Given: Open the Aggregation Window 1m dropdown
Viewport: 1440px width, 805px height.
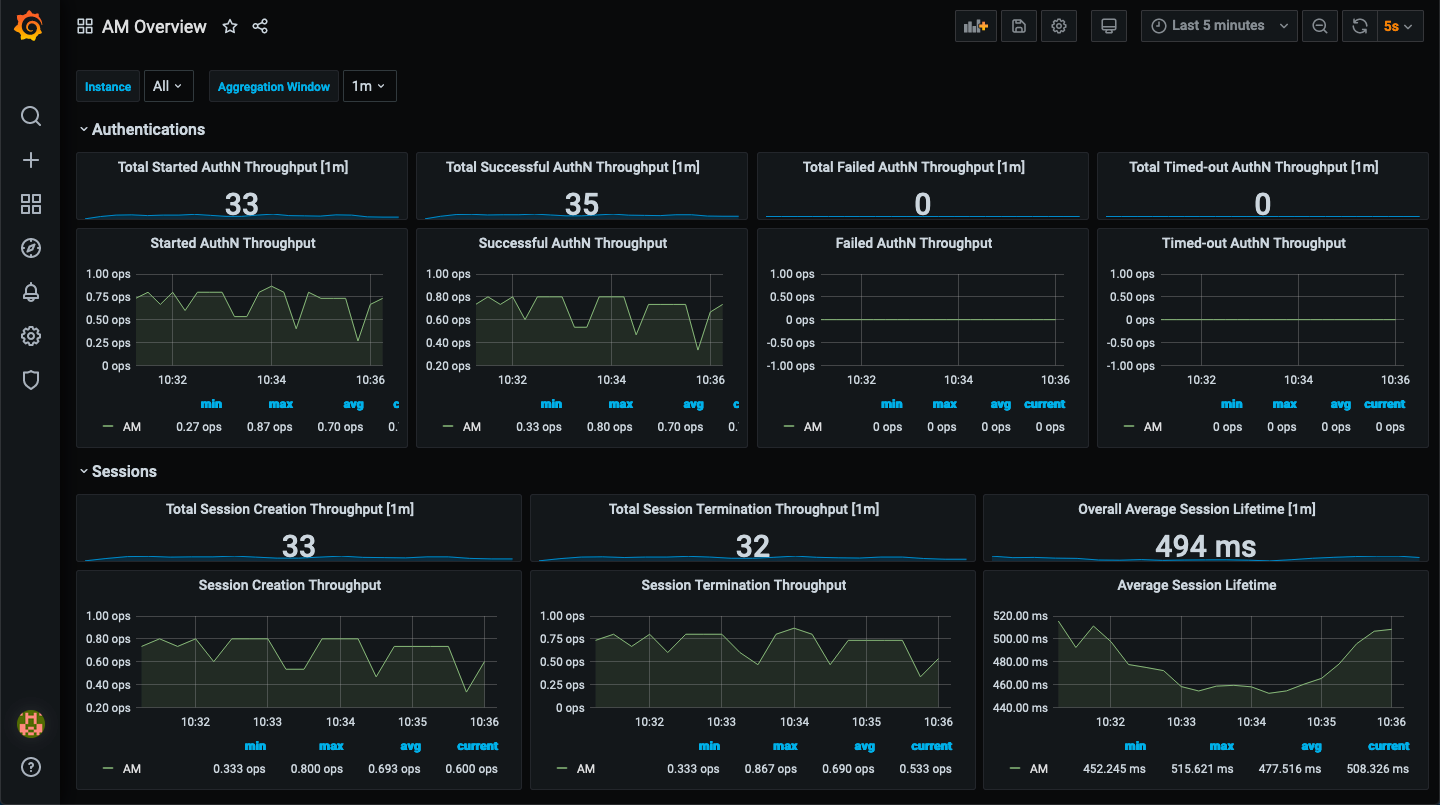Looking at the screenshot, I should click(369, 86).
